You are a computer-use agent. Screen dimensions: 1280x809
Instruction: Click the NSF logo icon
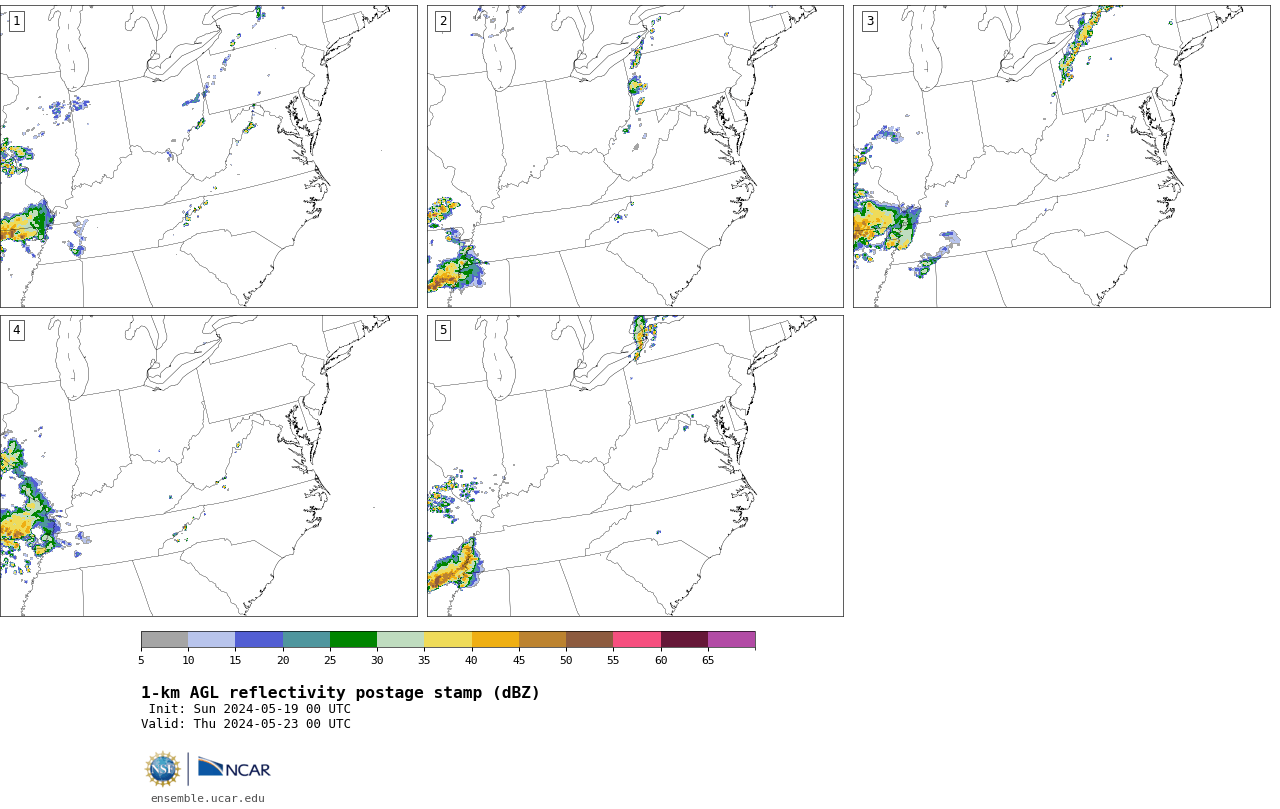click(163, 769)
